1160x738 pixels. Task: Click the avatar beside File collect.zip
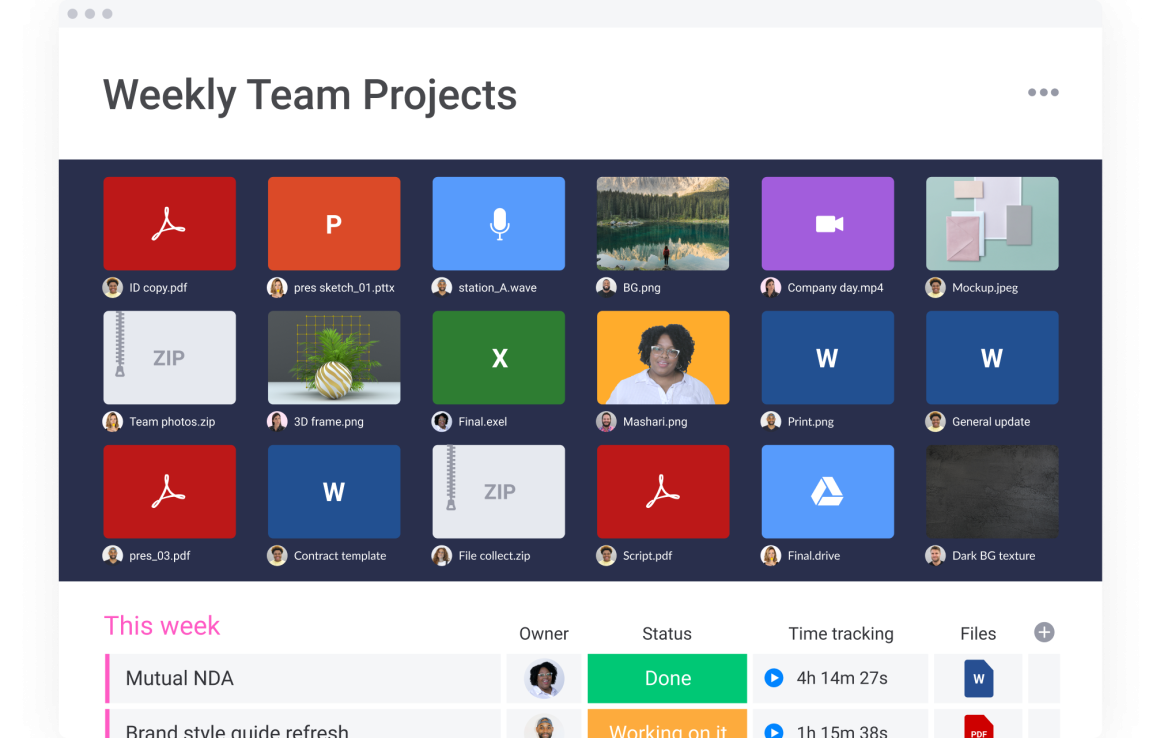click(x=442, y=555)
